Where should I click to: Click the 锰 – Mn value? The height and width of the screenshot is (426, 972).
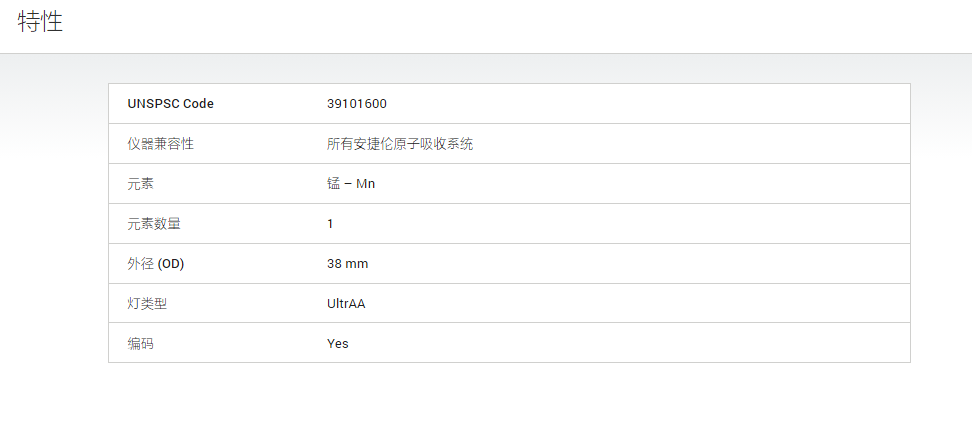[351, 184]
